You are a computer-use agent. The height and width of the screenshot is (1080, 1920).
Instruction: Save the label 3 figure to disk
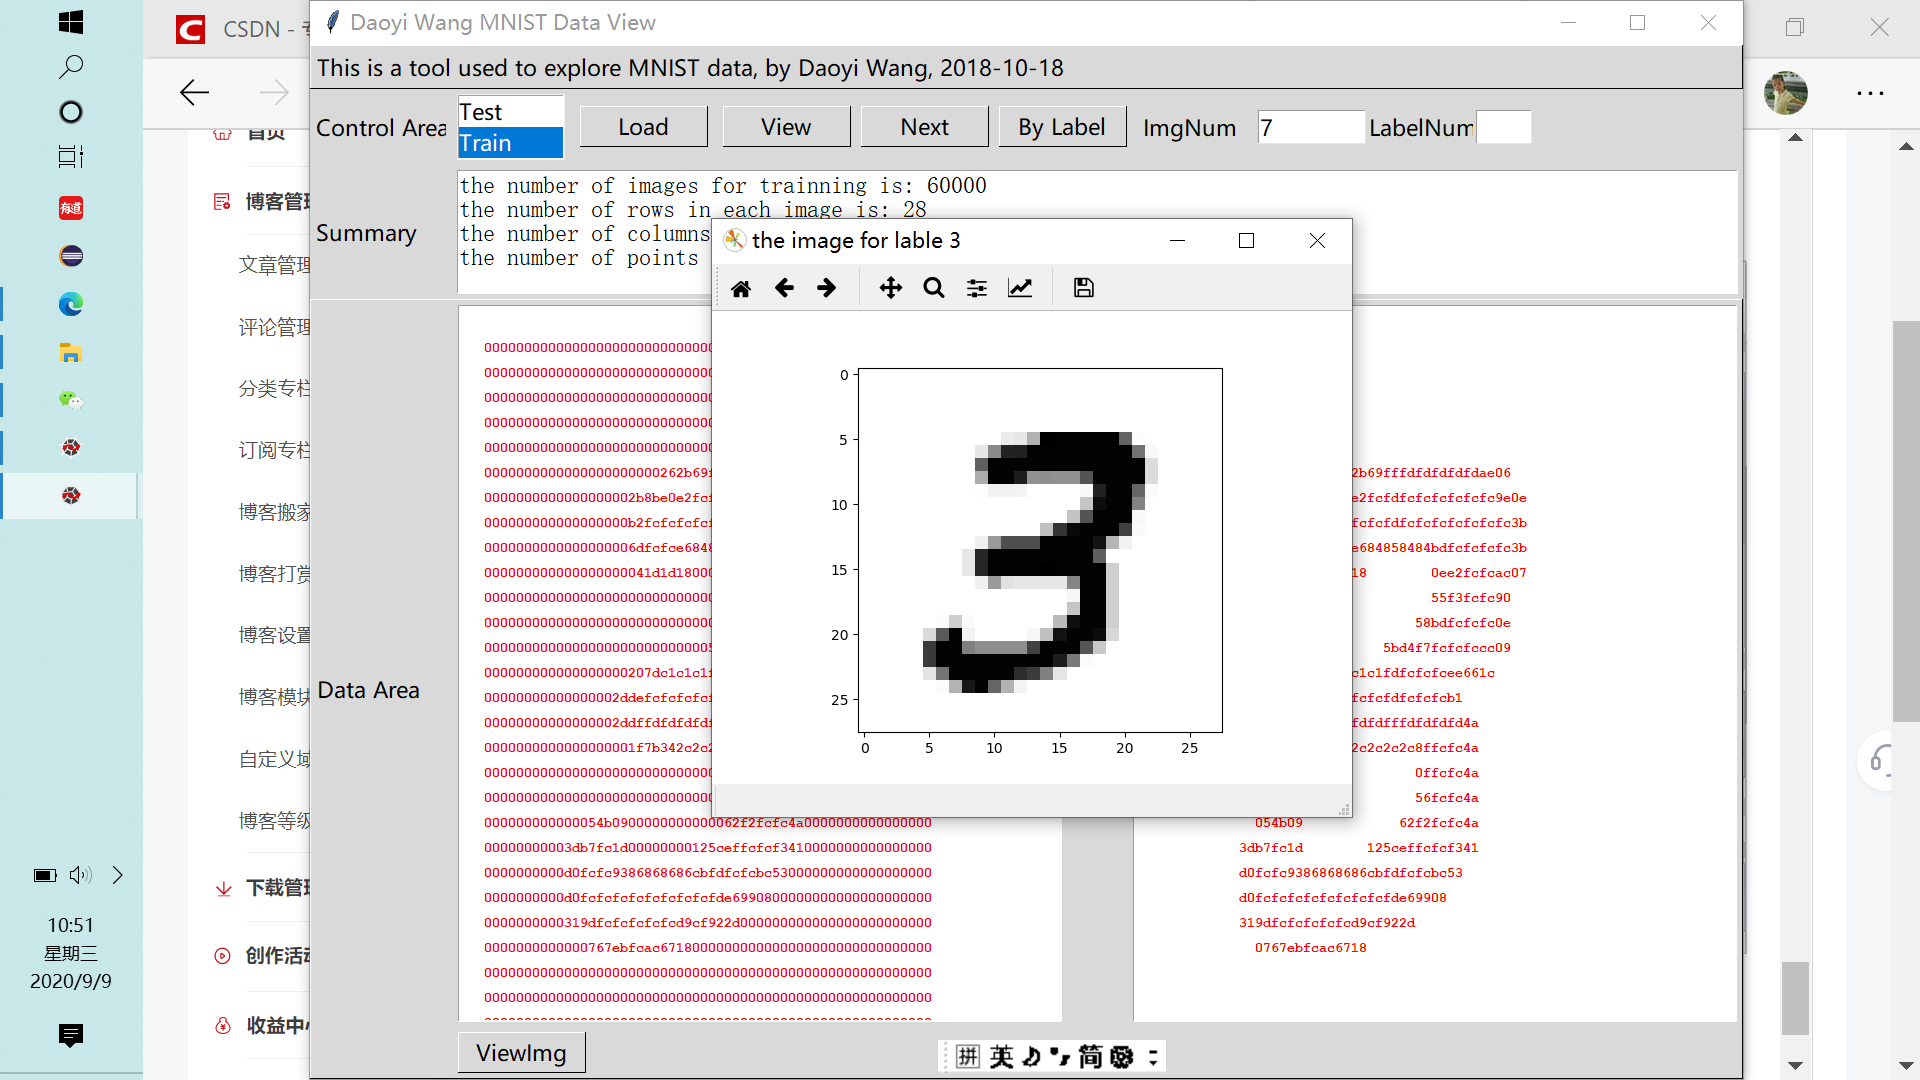[1083, 287]
